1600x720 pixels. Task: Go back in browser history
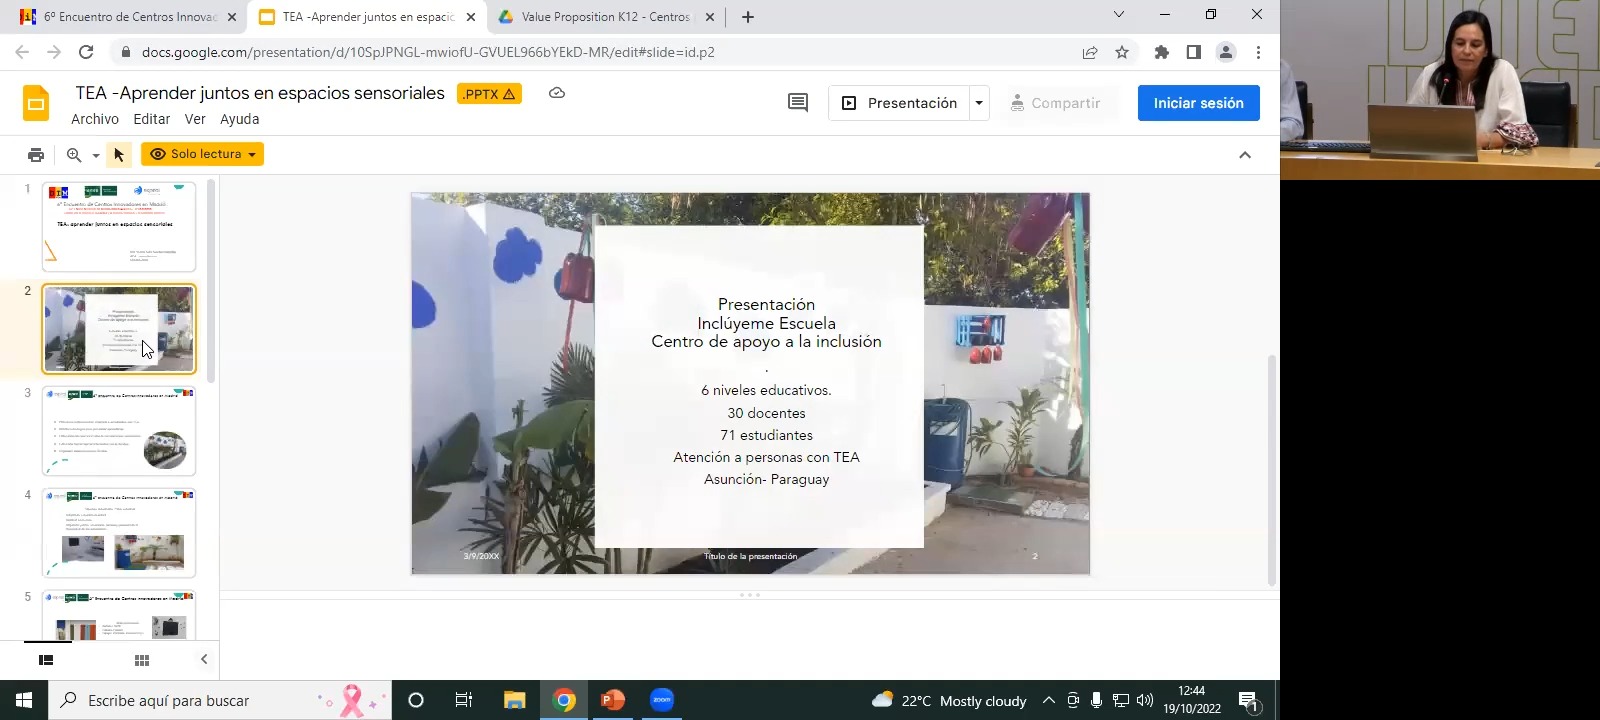click(x=22, y=52)
